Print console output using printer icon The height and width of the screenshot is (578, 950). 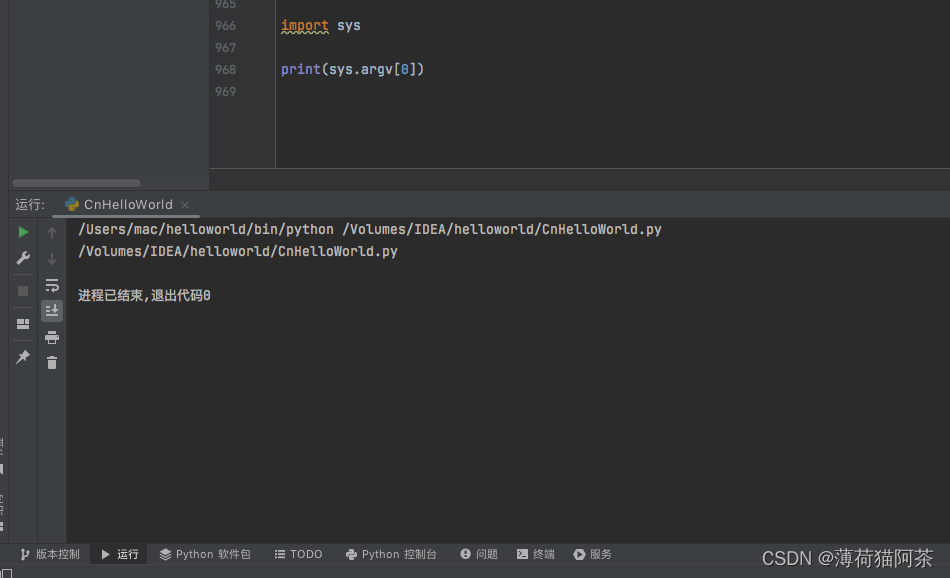point(51,337)
